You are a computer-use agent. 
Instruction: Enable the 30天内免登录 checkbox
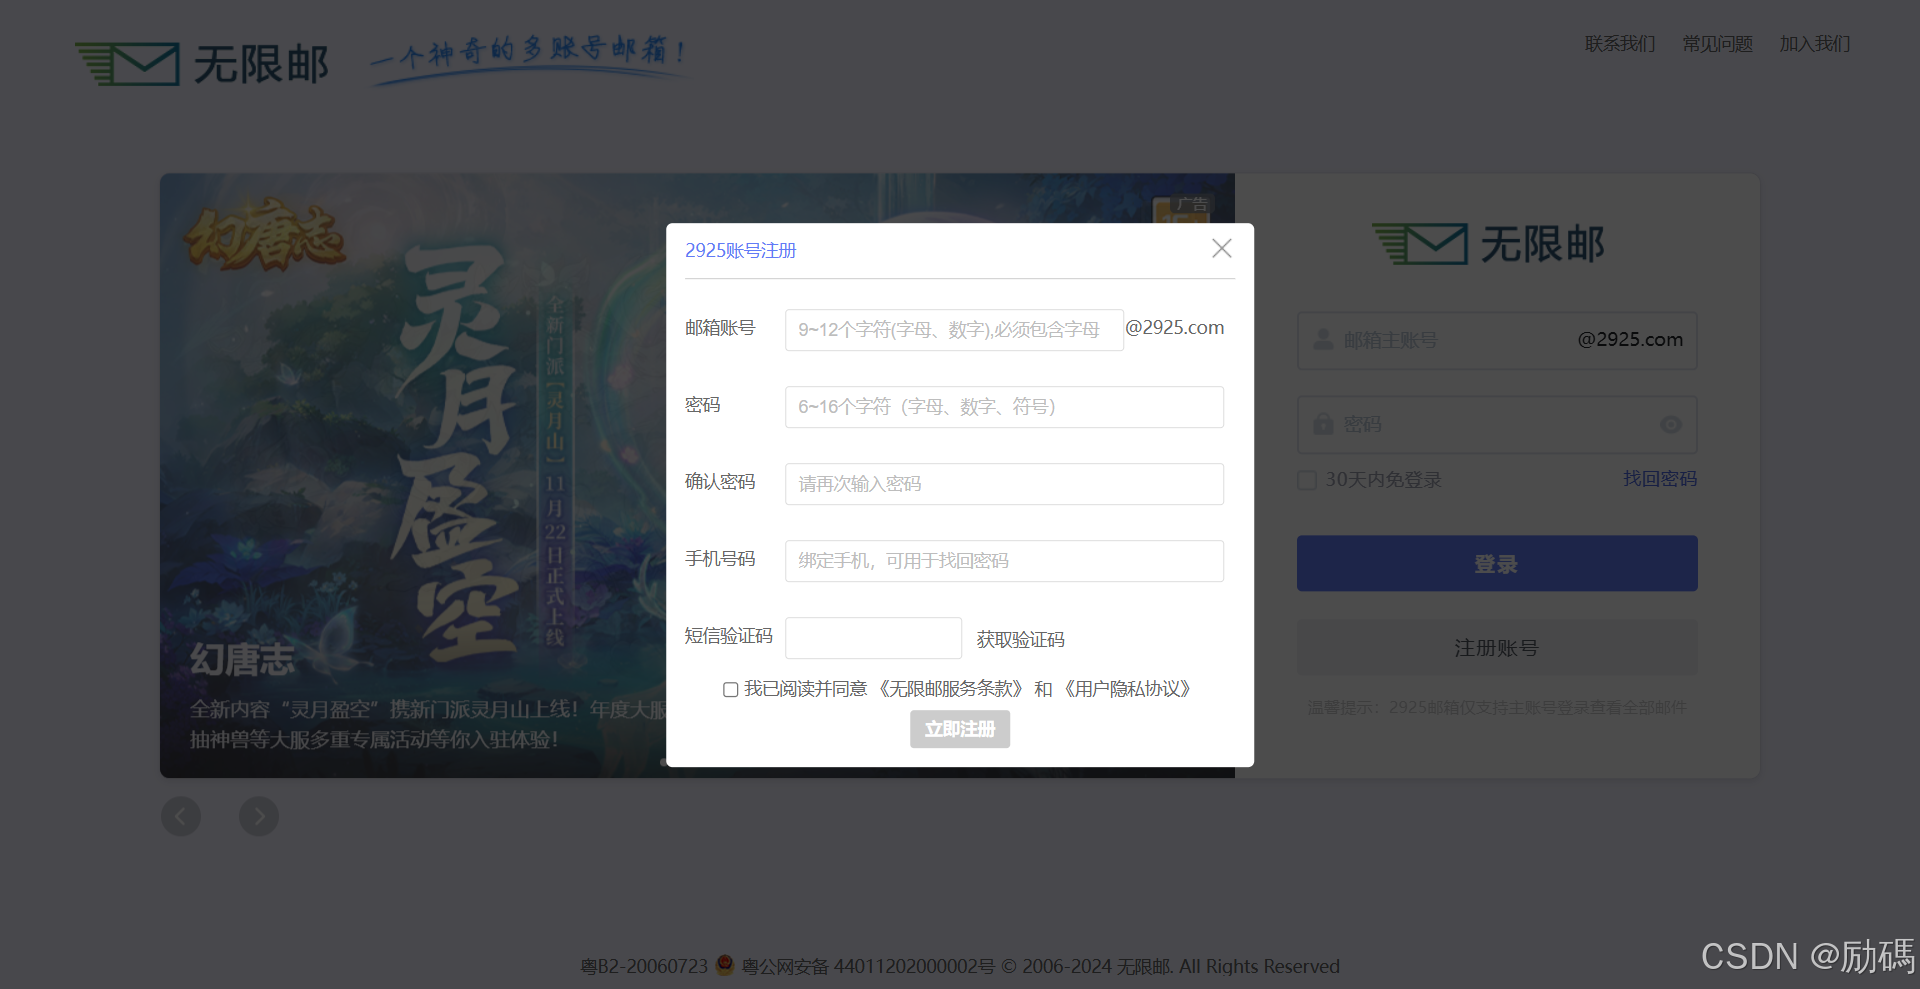(x=1307, y=481)
